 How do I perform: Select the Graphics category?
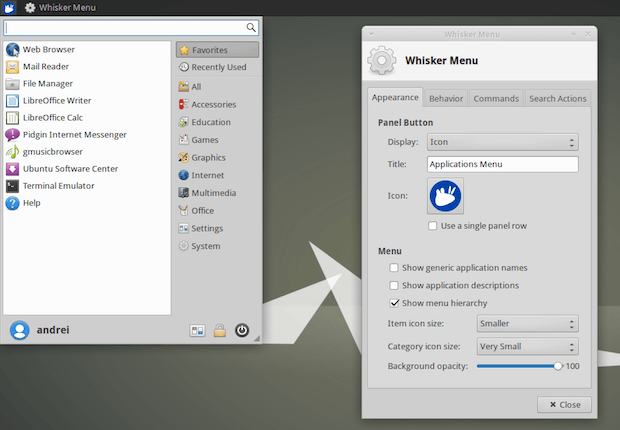tap(217, 157)
